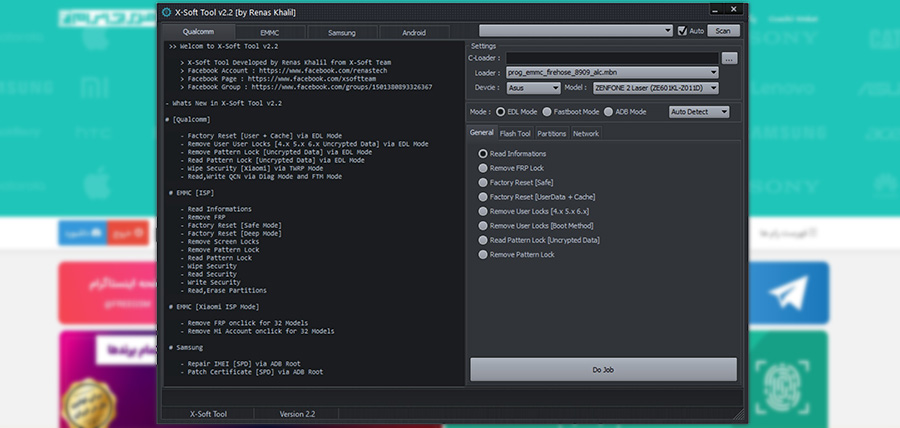
Task: Click the browse (...) button next to C-Loader
Action: [x=729, y=59]
